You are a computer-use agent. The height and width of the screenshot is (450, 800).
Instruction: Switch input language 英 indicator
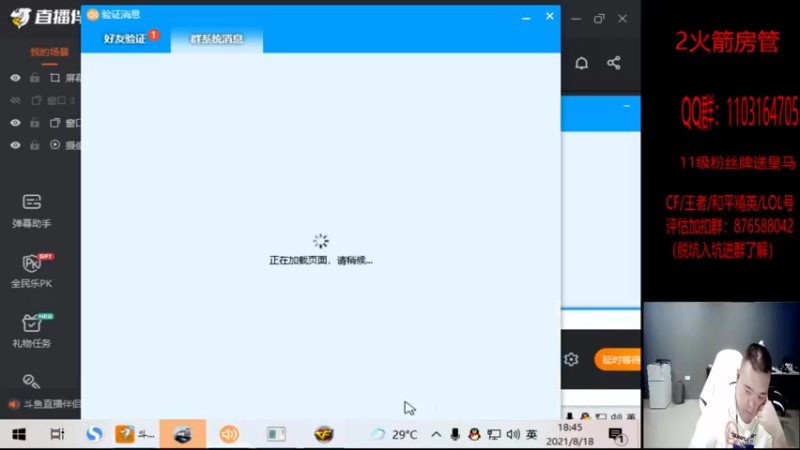pyautogui.click(x=532, y=435)
